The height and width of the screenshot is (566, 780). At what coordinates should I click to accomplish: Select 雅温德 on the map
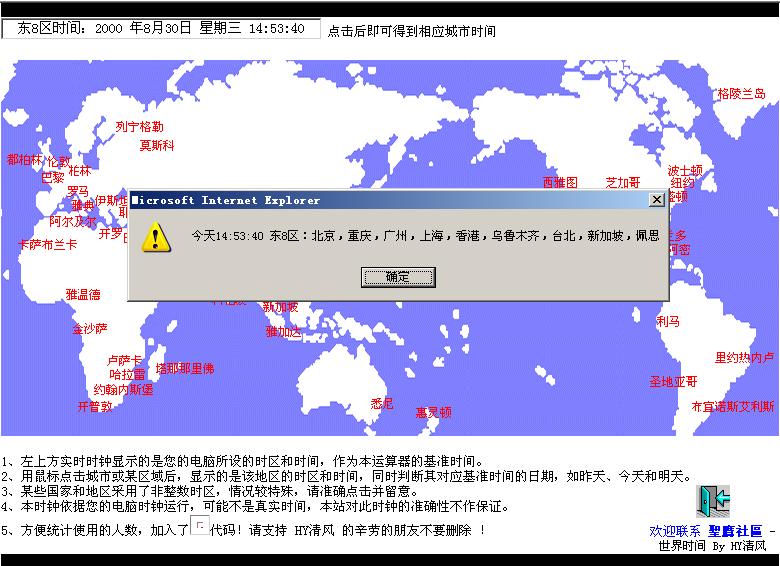click(83, 294)
